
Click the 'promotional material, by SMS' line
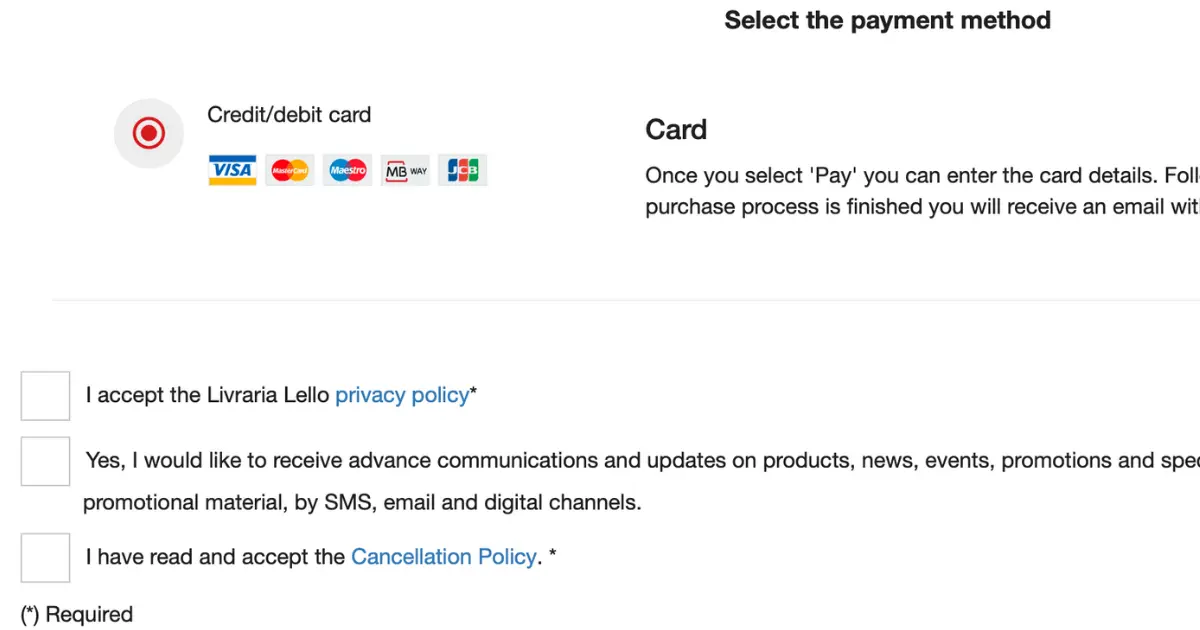(362, 502)
